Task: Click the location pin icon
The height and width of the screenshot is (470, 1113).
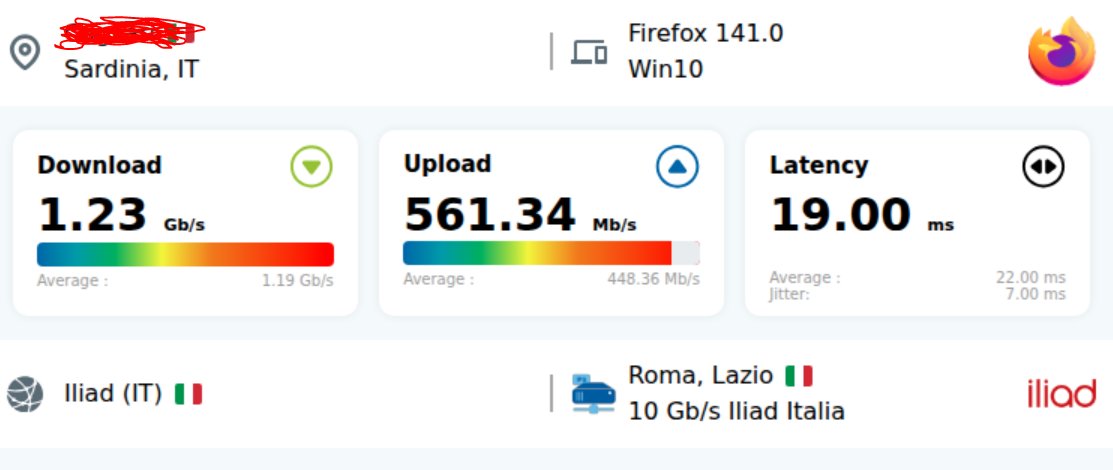Action: [25, 53]
